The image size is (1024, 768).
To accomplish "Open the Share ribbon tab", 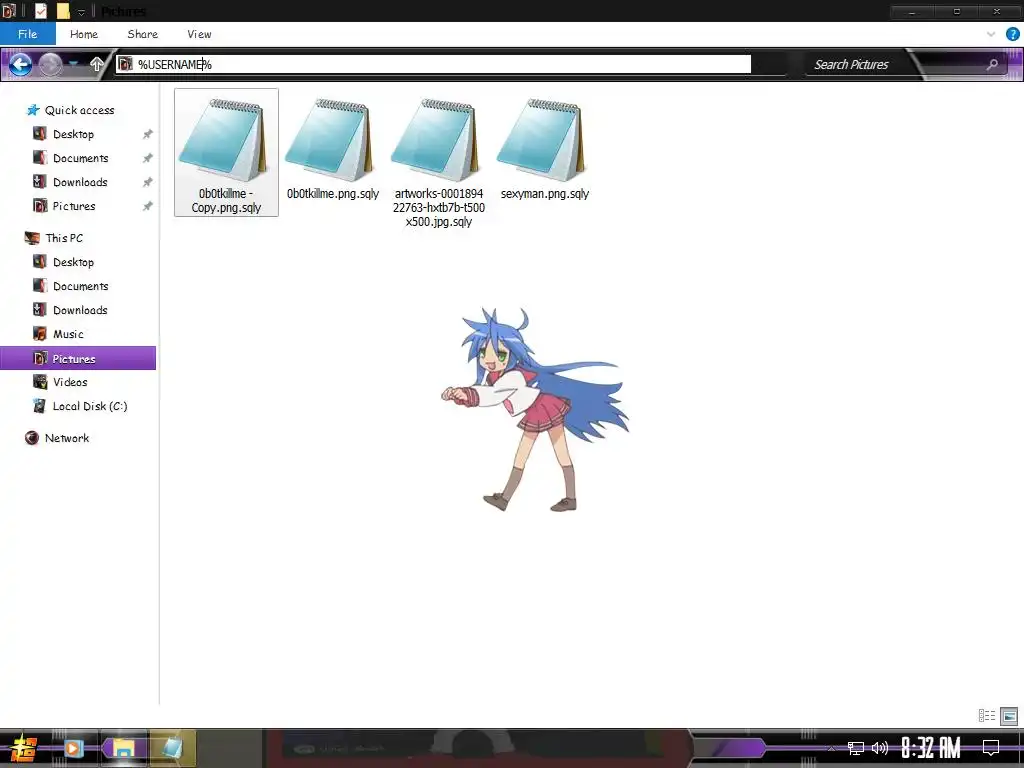I will click(x=142, y=34).
